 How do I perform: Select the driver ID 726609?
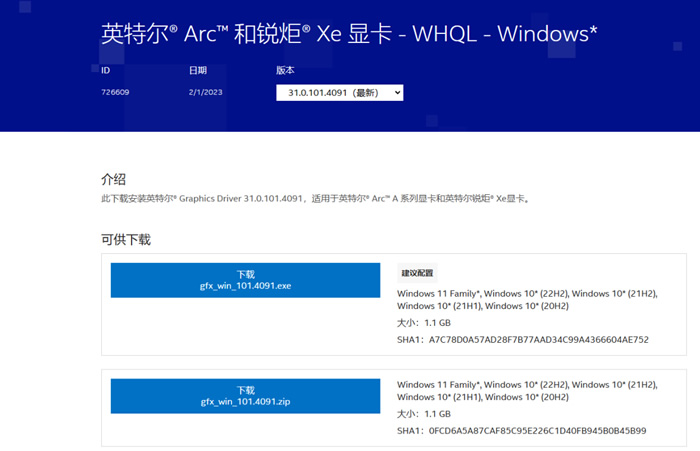[x=115, y=92]
